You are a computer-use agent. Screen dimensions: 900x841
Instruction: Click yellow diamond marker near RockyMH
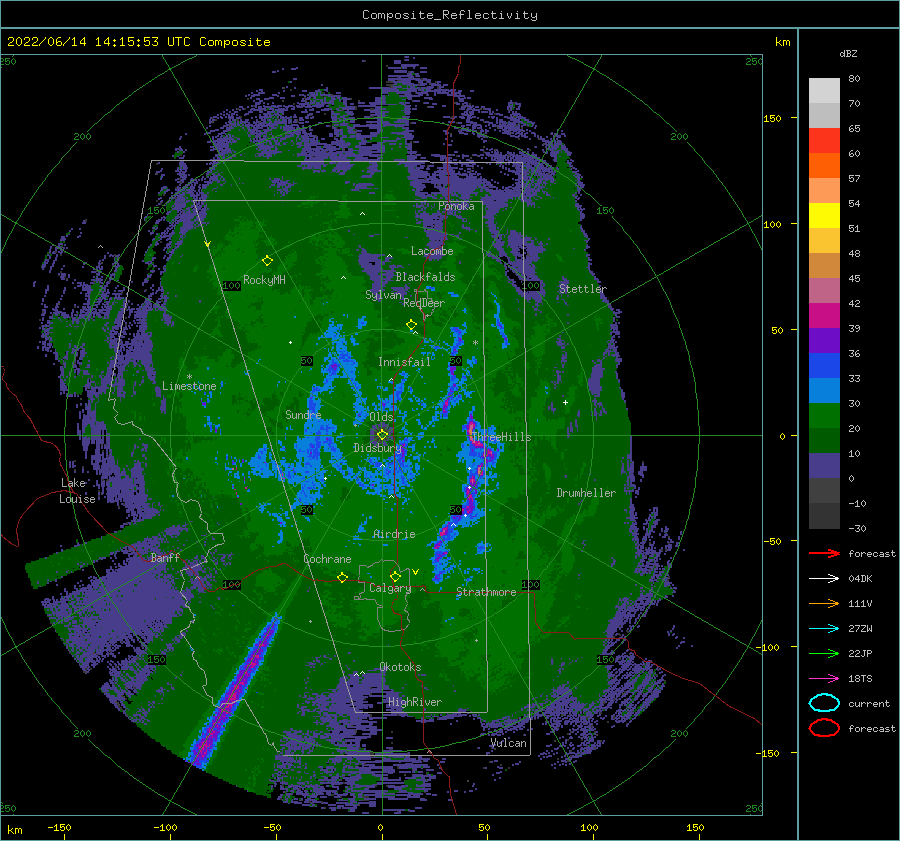pyautogui.click(x=267, y=261)
